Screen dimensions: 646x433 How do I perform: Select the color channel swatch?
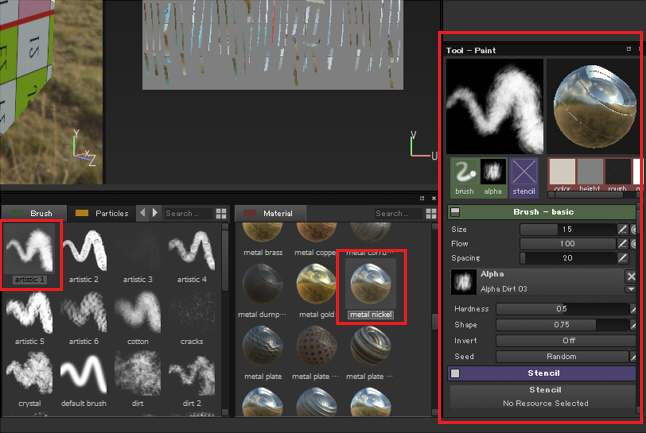(561, 172)
